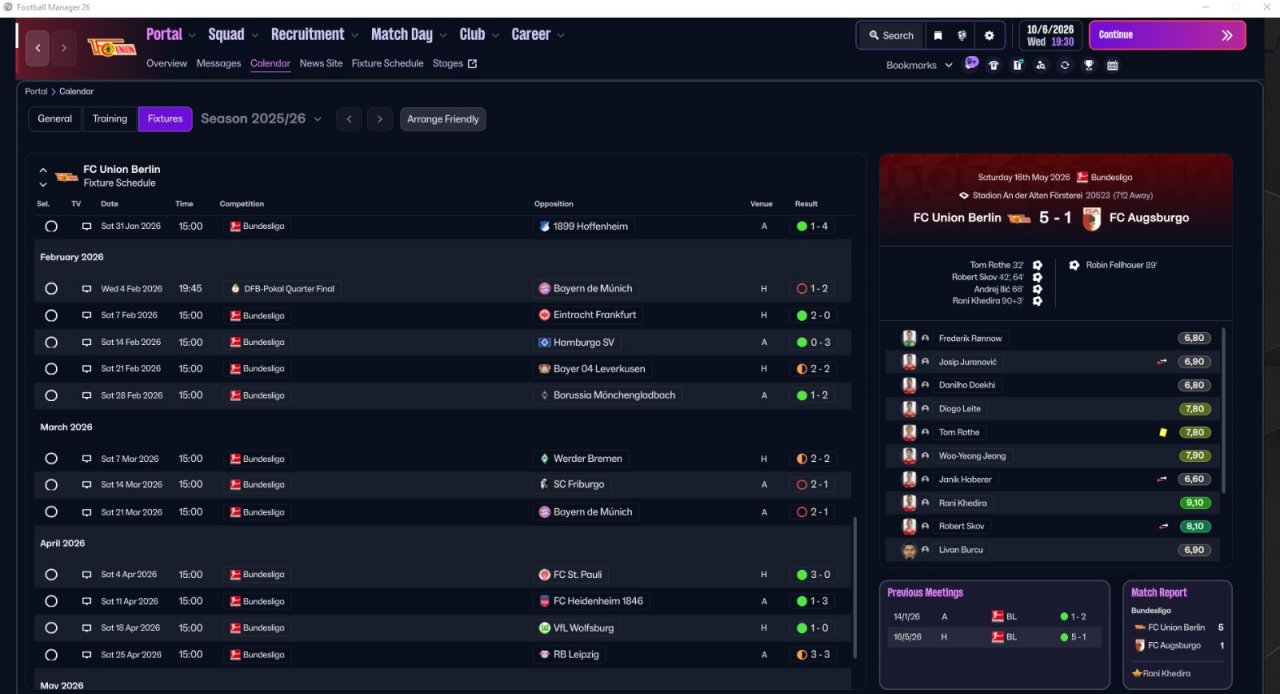Select the radio button for DFB-Pokal Bayern fixture
Viewport: 1280px width, 694px height.
(x=51, y=289)
